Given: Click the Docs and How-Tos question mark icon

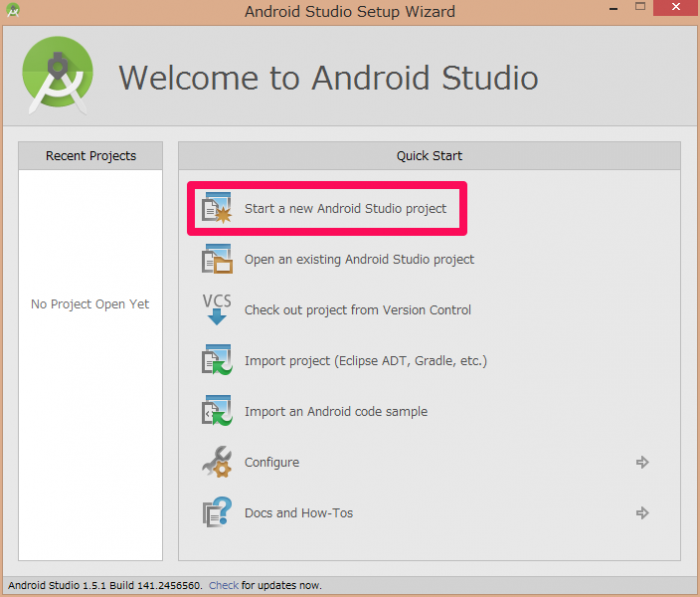Looking at the screenshot, I should (x=217, y=512).
